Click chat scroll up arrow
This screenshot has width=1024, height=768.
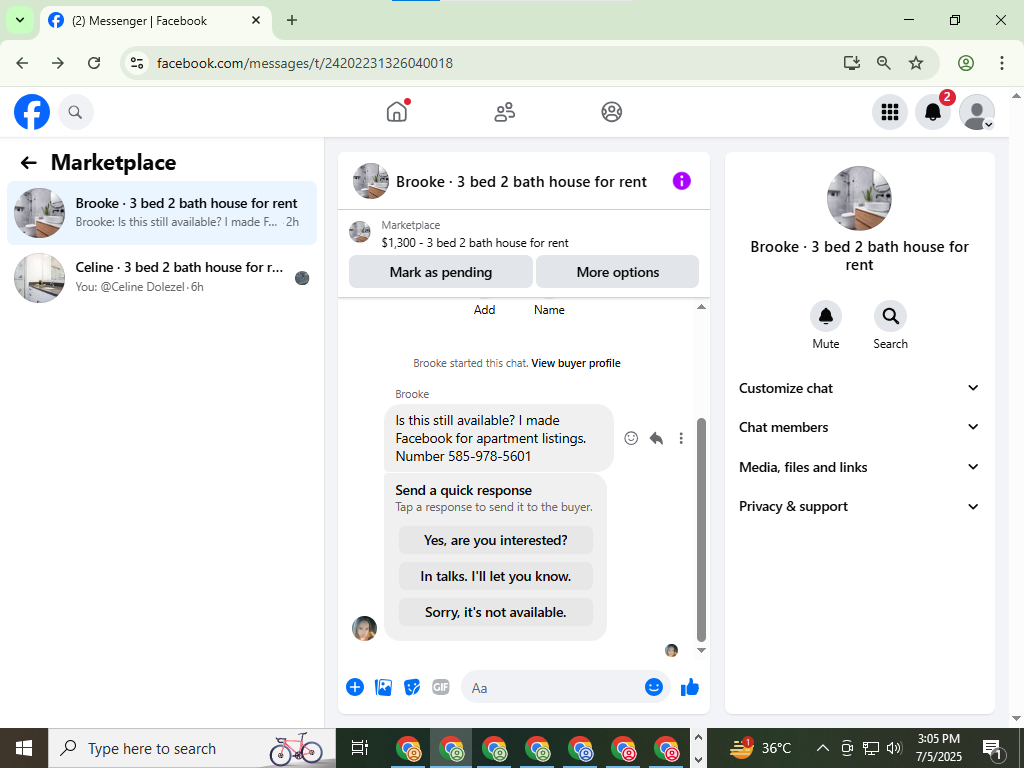point(701,307)
